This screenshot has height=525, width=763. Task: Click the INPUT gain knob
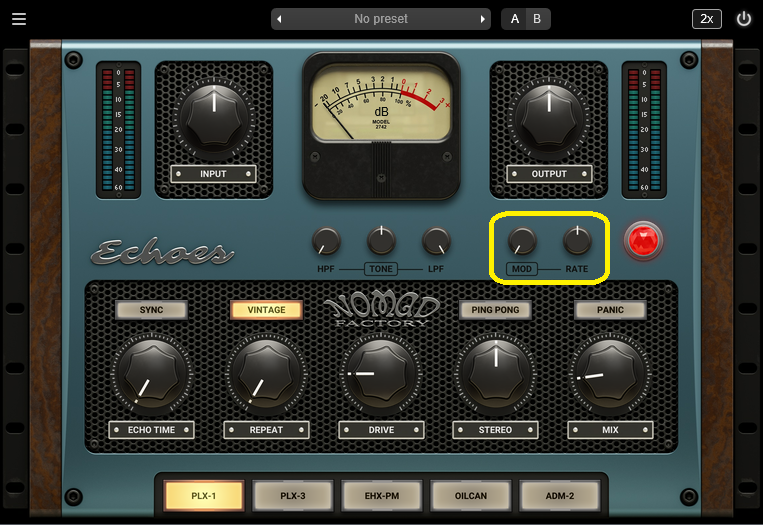pos(214,118)
